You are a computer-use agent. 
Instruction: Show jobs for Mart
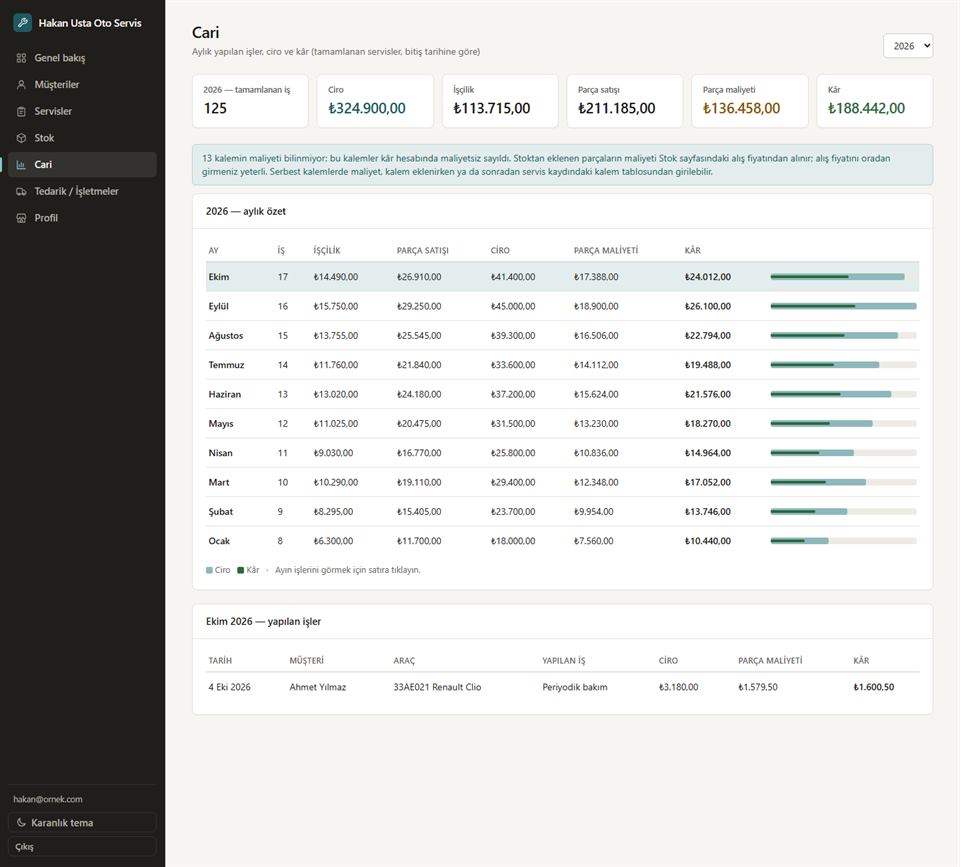563,482
